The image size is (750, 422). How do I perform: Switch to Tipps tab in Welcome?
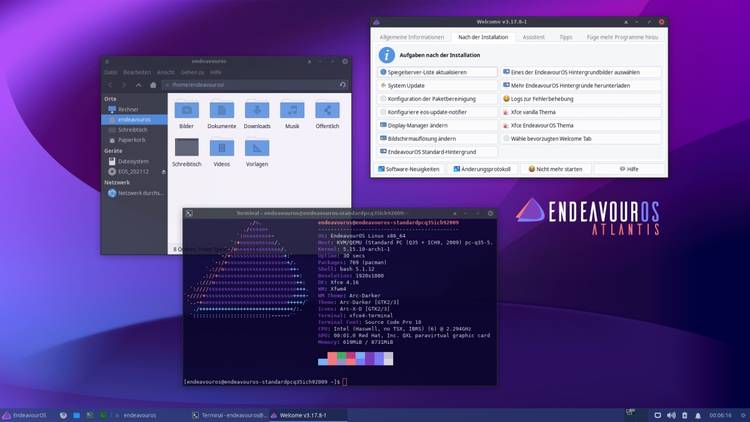(x=566, y=37)
